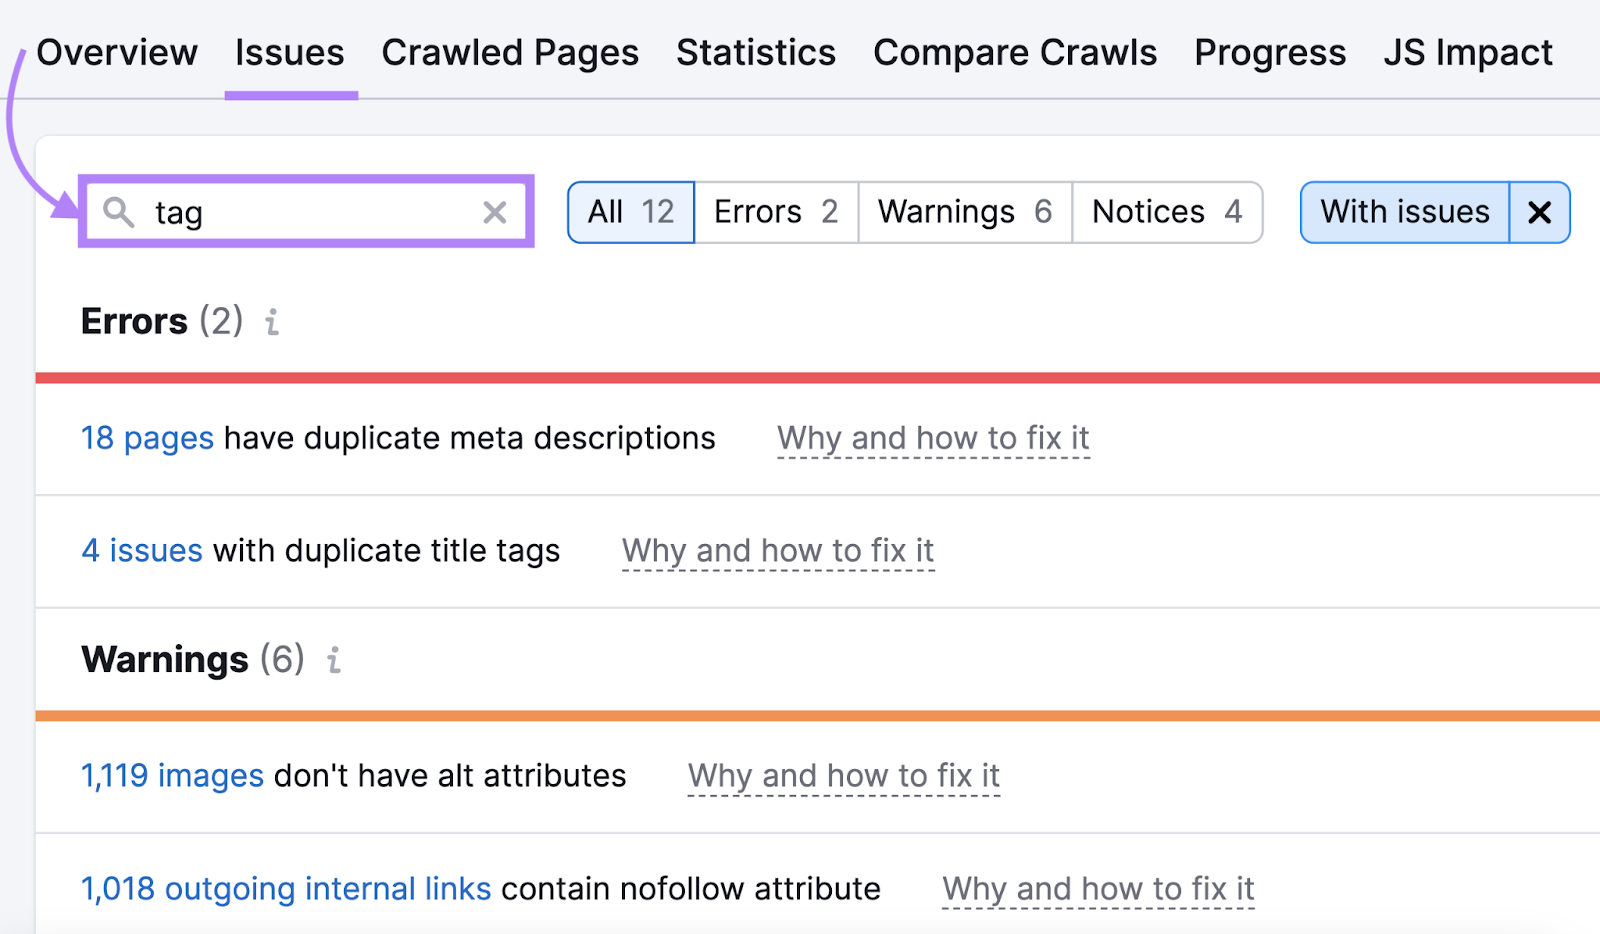The image size is (1600, 934).
Task: Click the info icon next to Errors
Action: point(271,322)
